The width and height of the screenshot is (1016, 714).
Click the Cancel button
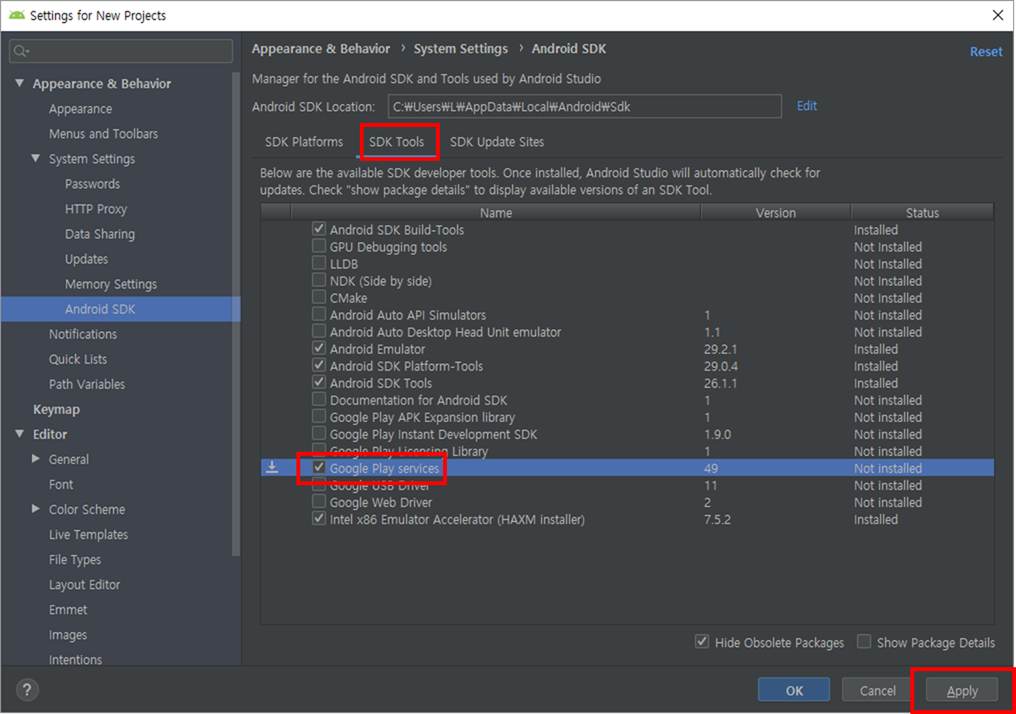(x=877, y=691)
